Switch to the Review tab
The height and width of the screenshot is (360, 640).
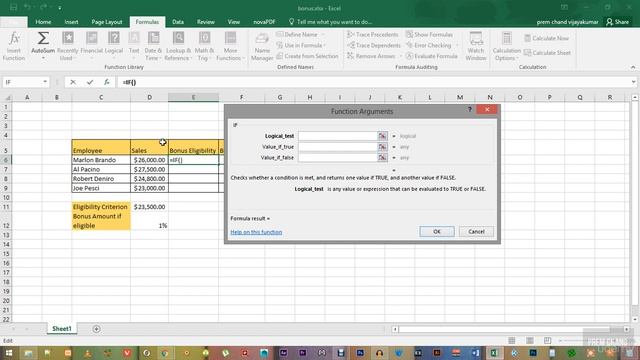tap(206, 22)
